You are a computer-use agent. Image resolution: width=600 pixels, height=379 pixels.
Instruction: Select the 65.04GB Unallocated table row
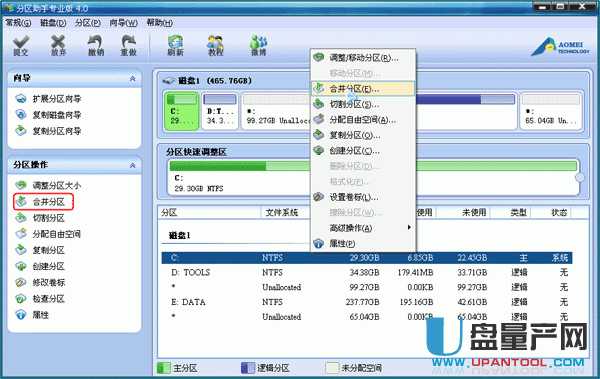367,317
